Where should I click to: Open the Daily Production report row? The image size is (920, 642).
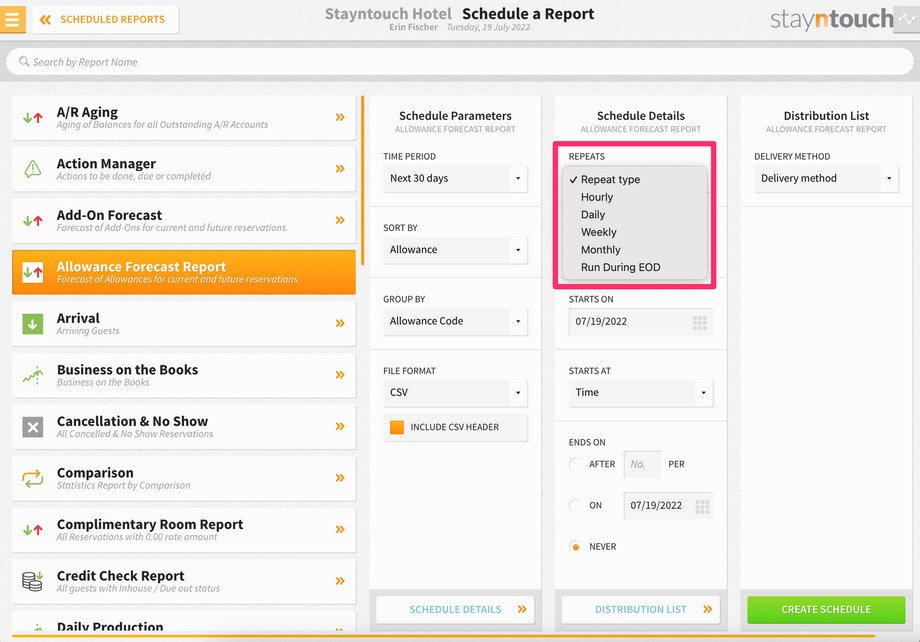pyautogui.click(x=184, y=623)
